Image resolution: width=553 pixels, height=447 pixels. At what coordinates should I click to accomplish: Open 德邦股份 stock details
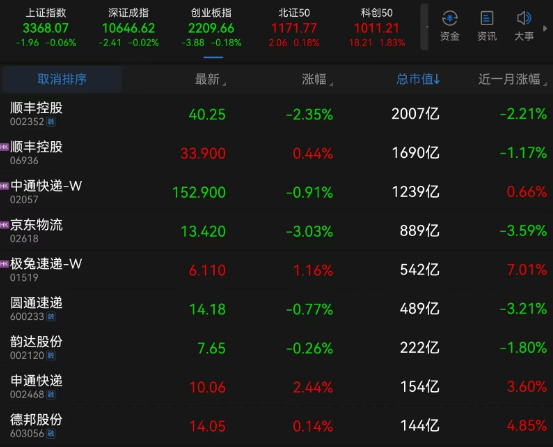point(276,426)
